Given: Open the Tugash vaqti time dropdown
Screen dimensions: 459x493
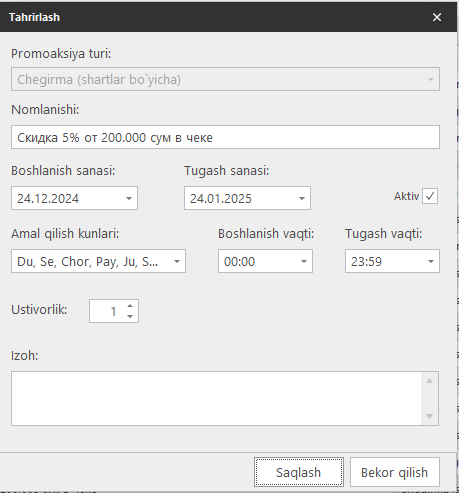Looking at the screenshot, I should [431, 261].
